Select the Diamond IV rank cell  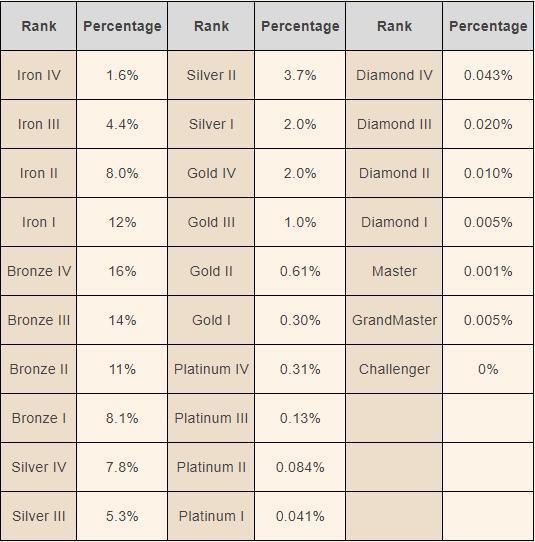click(394, 75)
